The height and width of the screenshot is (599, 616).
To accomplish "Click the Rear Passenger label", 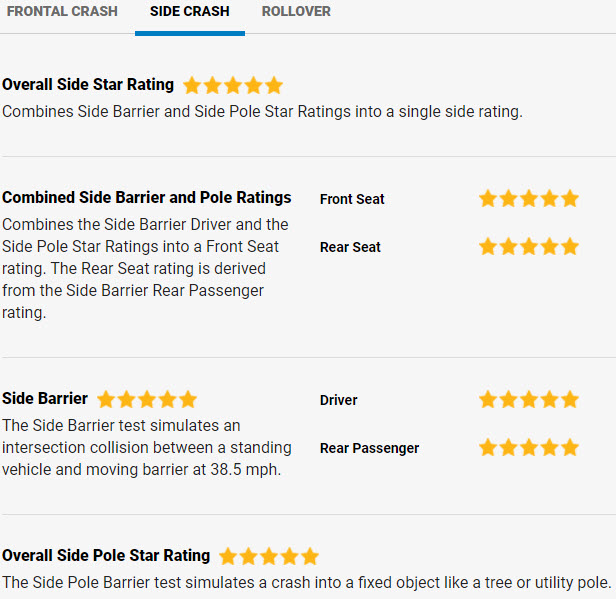I will pyautogui.click(x=369, y=448).
